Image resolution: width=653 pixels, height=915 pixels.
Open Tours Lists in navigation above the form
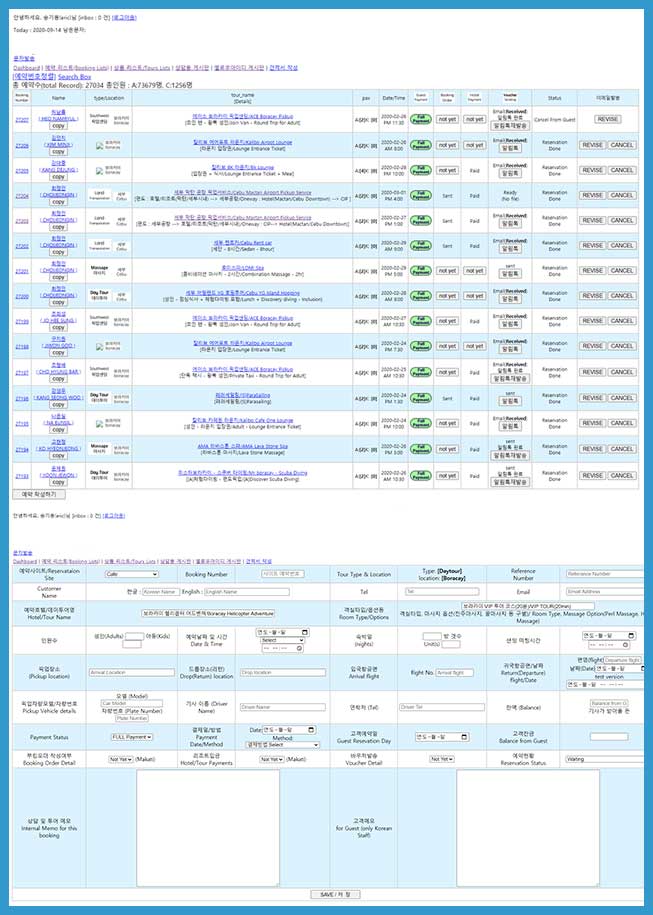(128, 561)
